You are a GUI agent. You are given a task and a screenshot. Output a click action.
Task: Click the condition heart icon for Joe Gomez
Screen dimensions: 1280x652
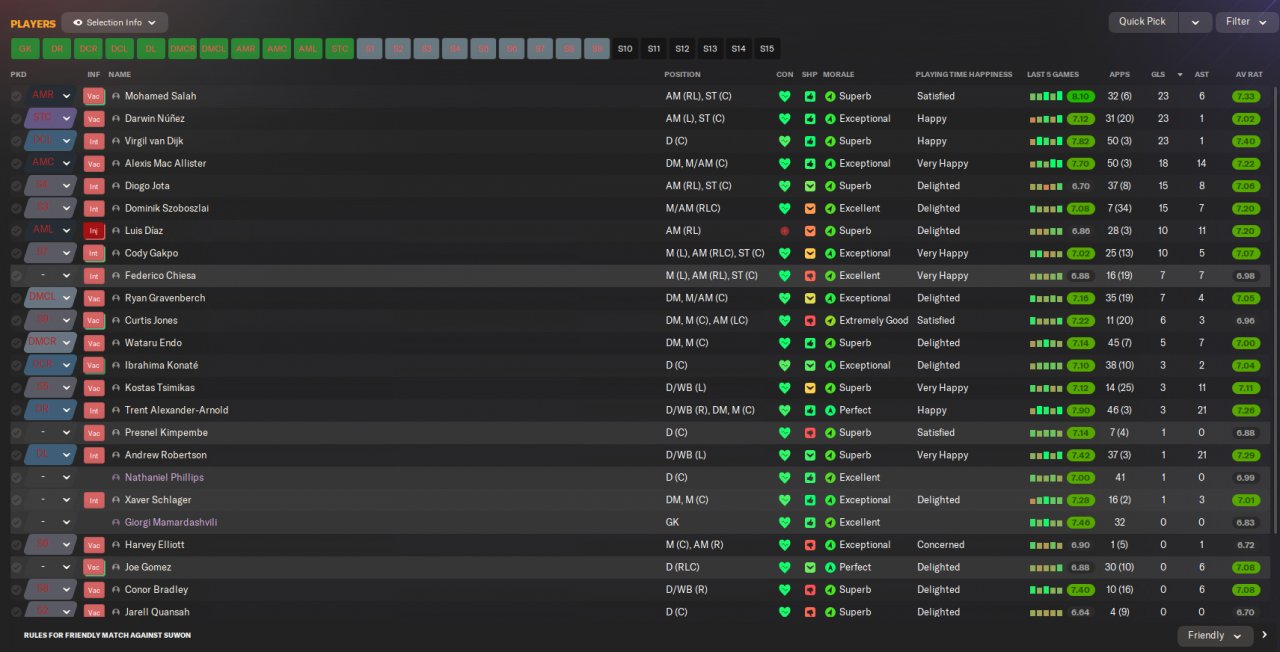pos(784,567)
